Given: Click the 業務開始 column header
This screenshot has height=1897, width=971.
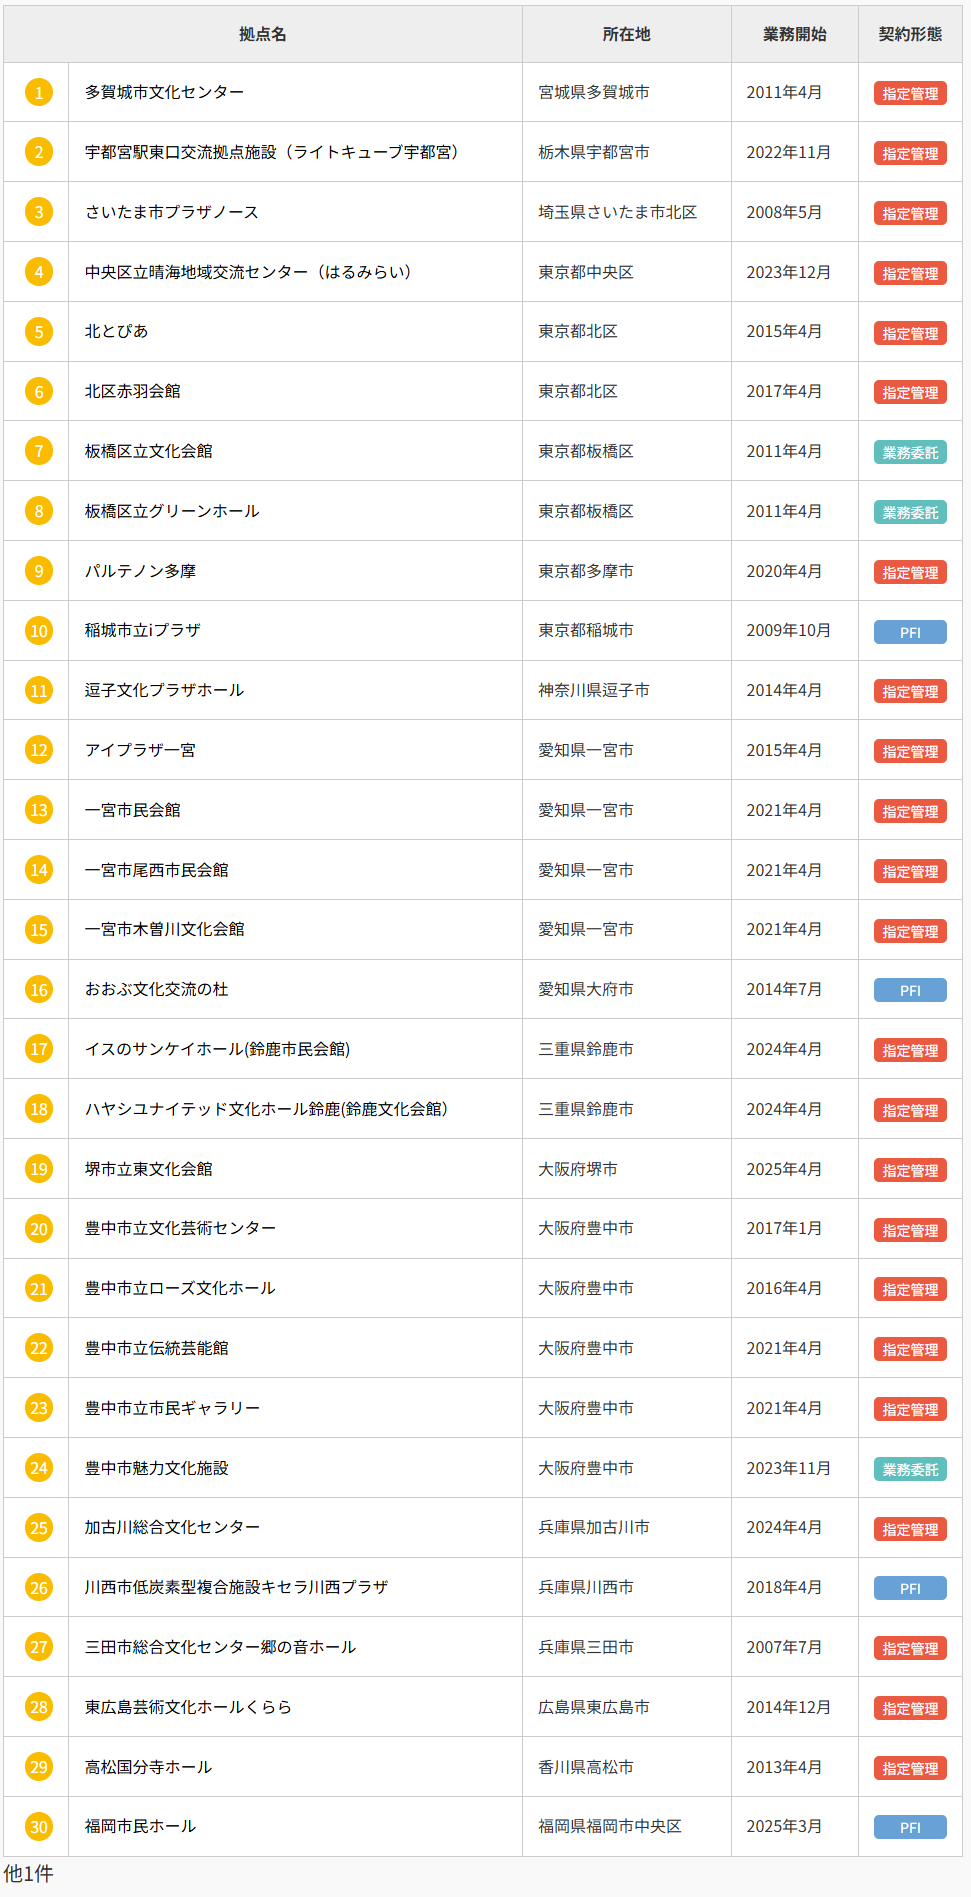Looking at the screenshot, I should [x=794, y=34].
